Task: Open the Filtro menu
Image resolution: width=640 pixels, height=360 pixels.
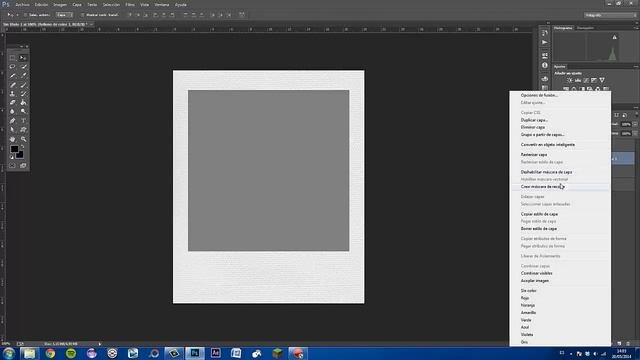Action: (130, 5)
